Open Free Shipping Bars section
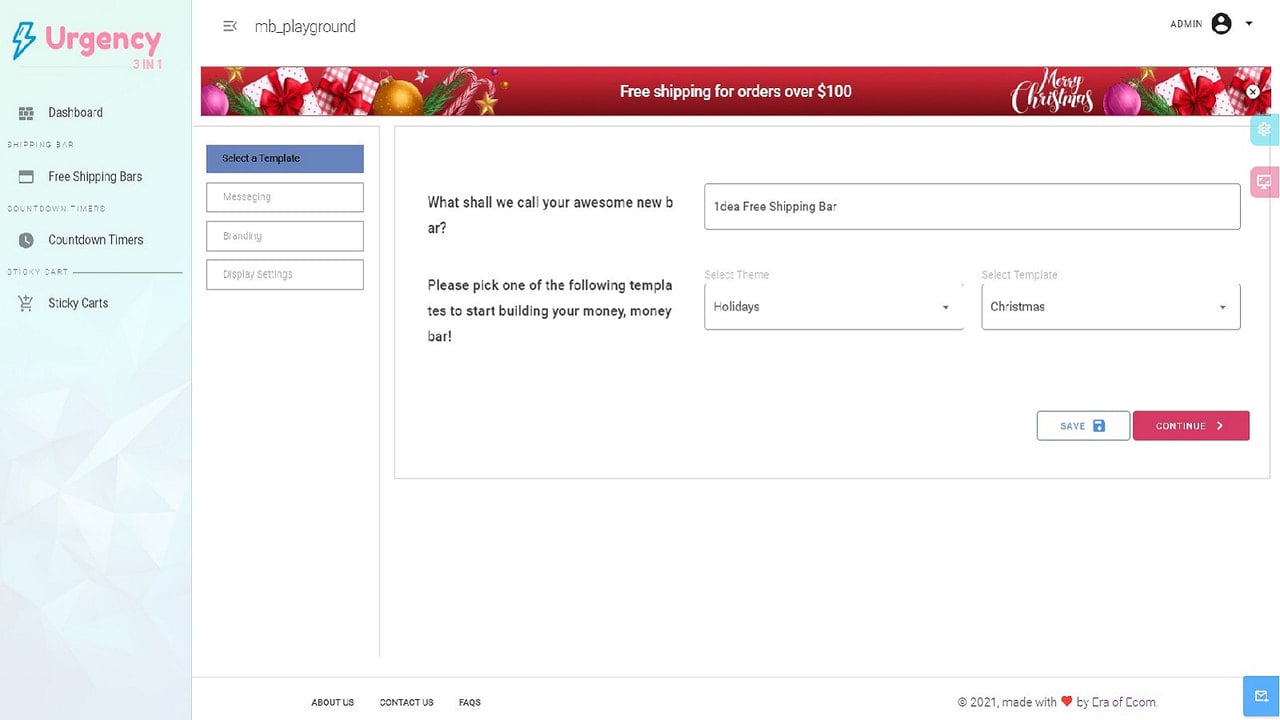1280x720 pixels. click(x=95, y=177)
